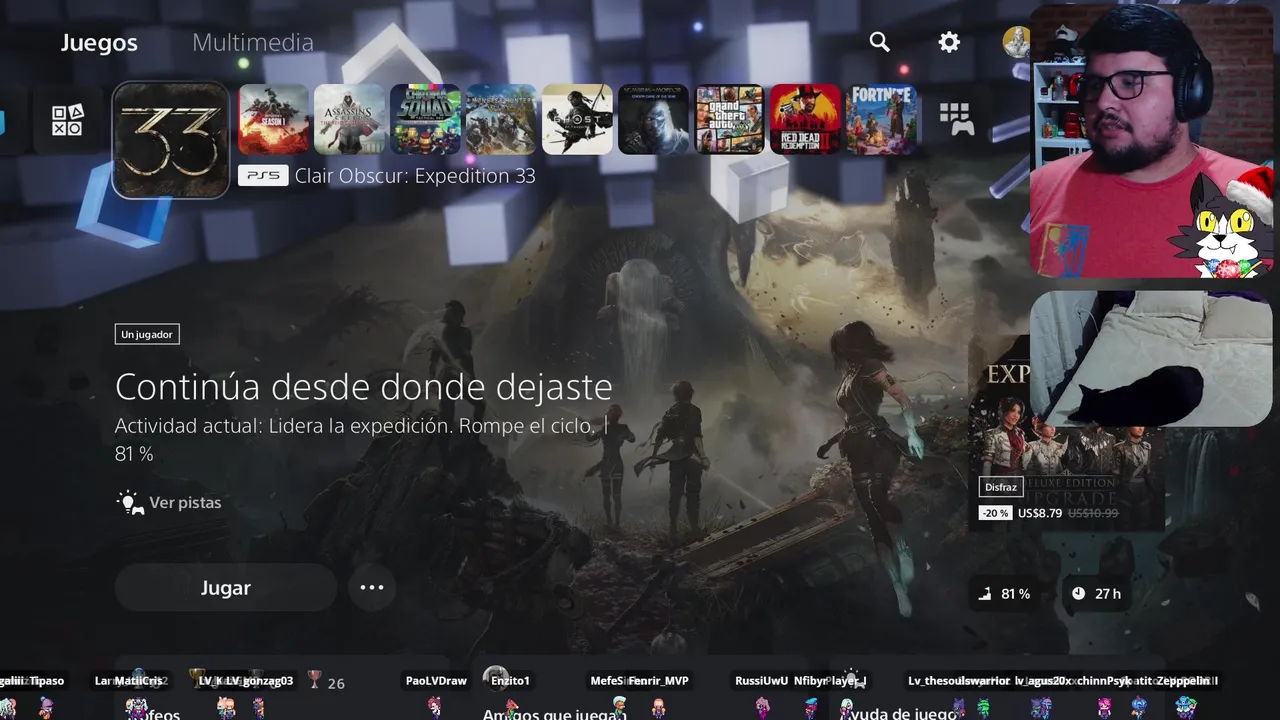
Task: Click the PS5 platform badge
Action: coord(263,176)
